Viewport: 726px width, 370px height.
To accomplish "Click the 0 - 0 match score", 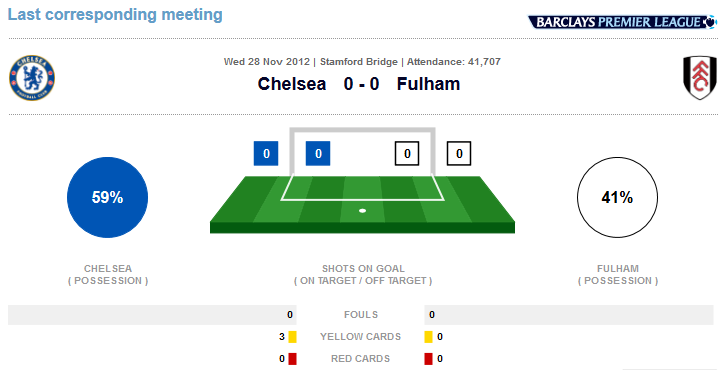I will 362,84.
